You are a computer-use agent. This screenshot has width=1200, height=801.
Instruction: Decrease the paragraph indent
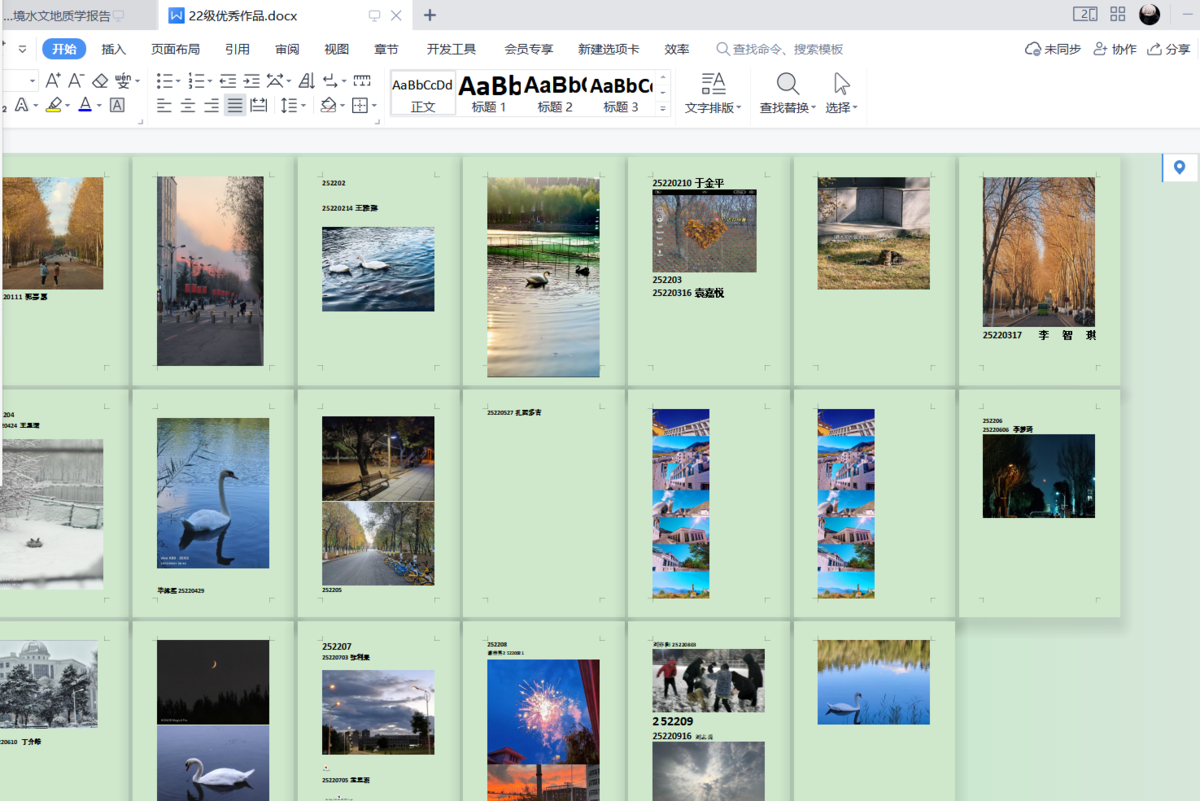pos(228,81)
